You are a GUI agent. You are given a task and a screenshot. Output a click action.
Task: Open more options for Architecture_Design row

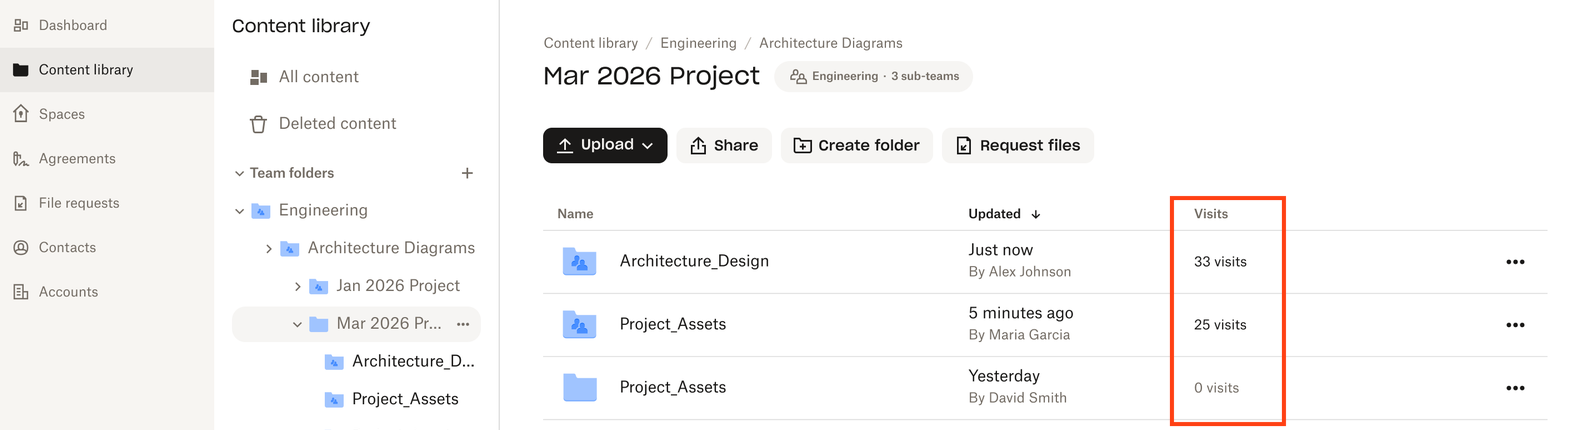click(1515, 262)
